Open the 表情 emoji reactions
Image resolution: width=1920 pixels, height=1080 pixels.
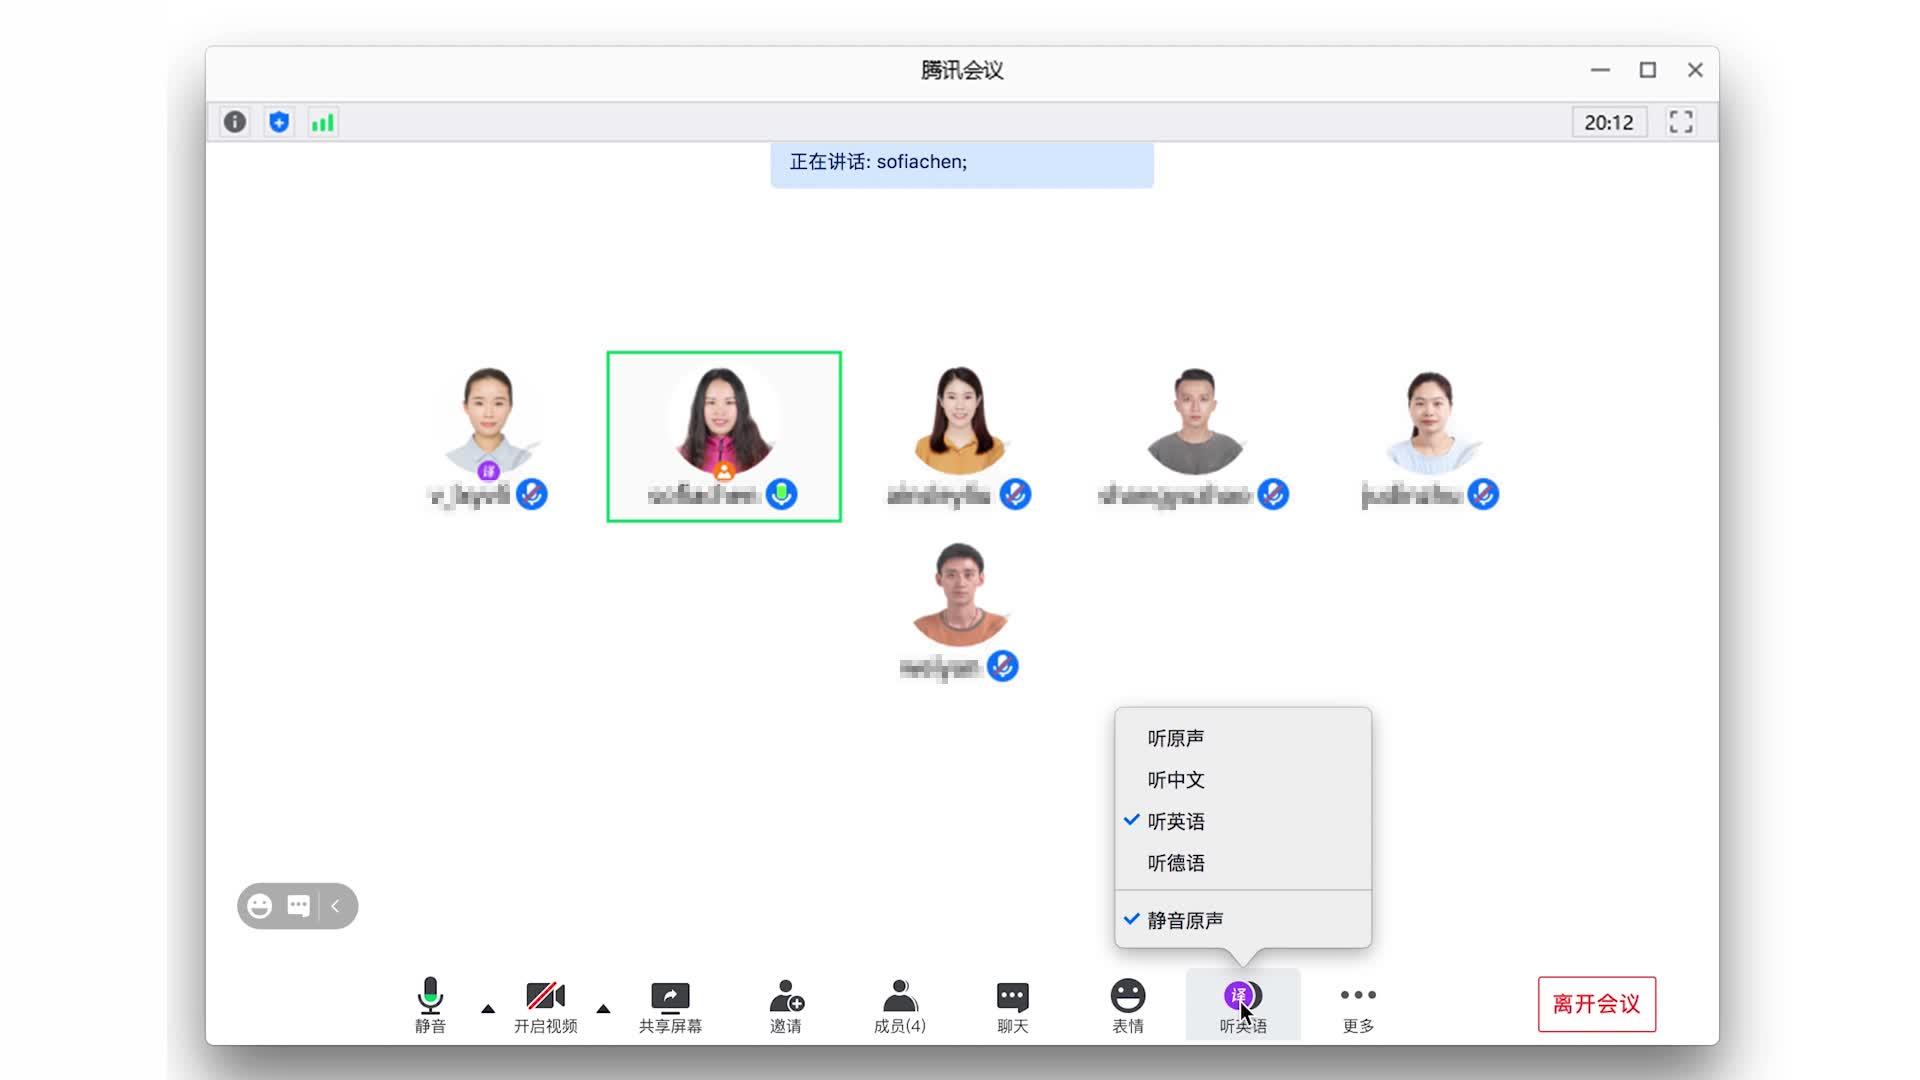pos(1128,1004)
